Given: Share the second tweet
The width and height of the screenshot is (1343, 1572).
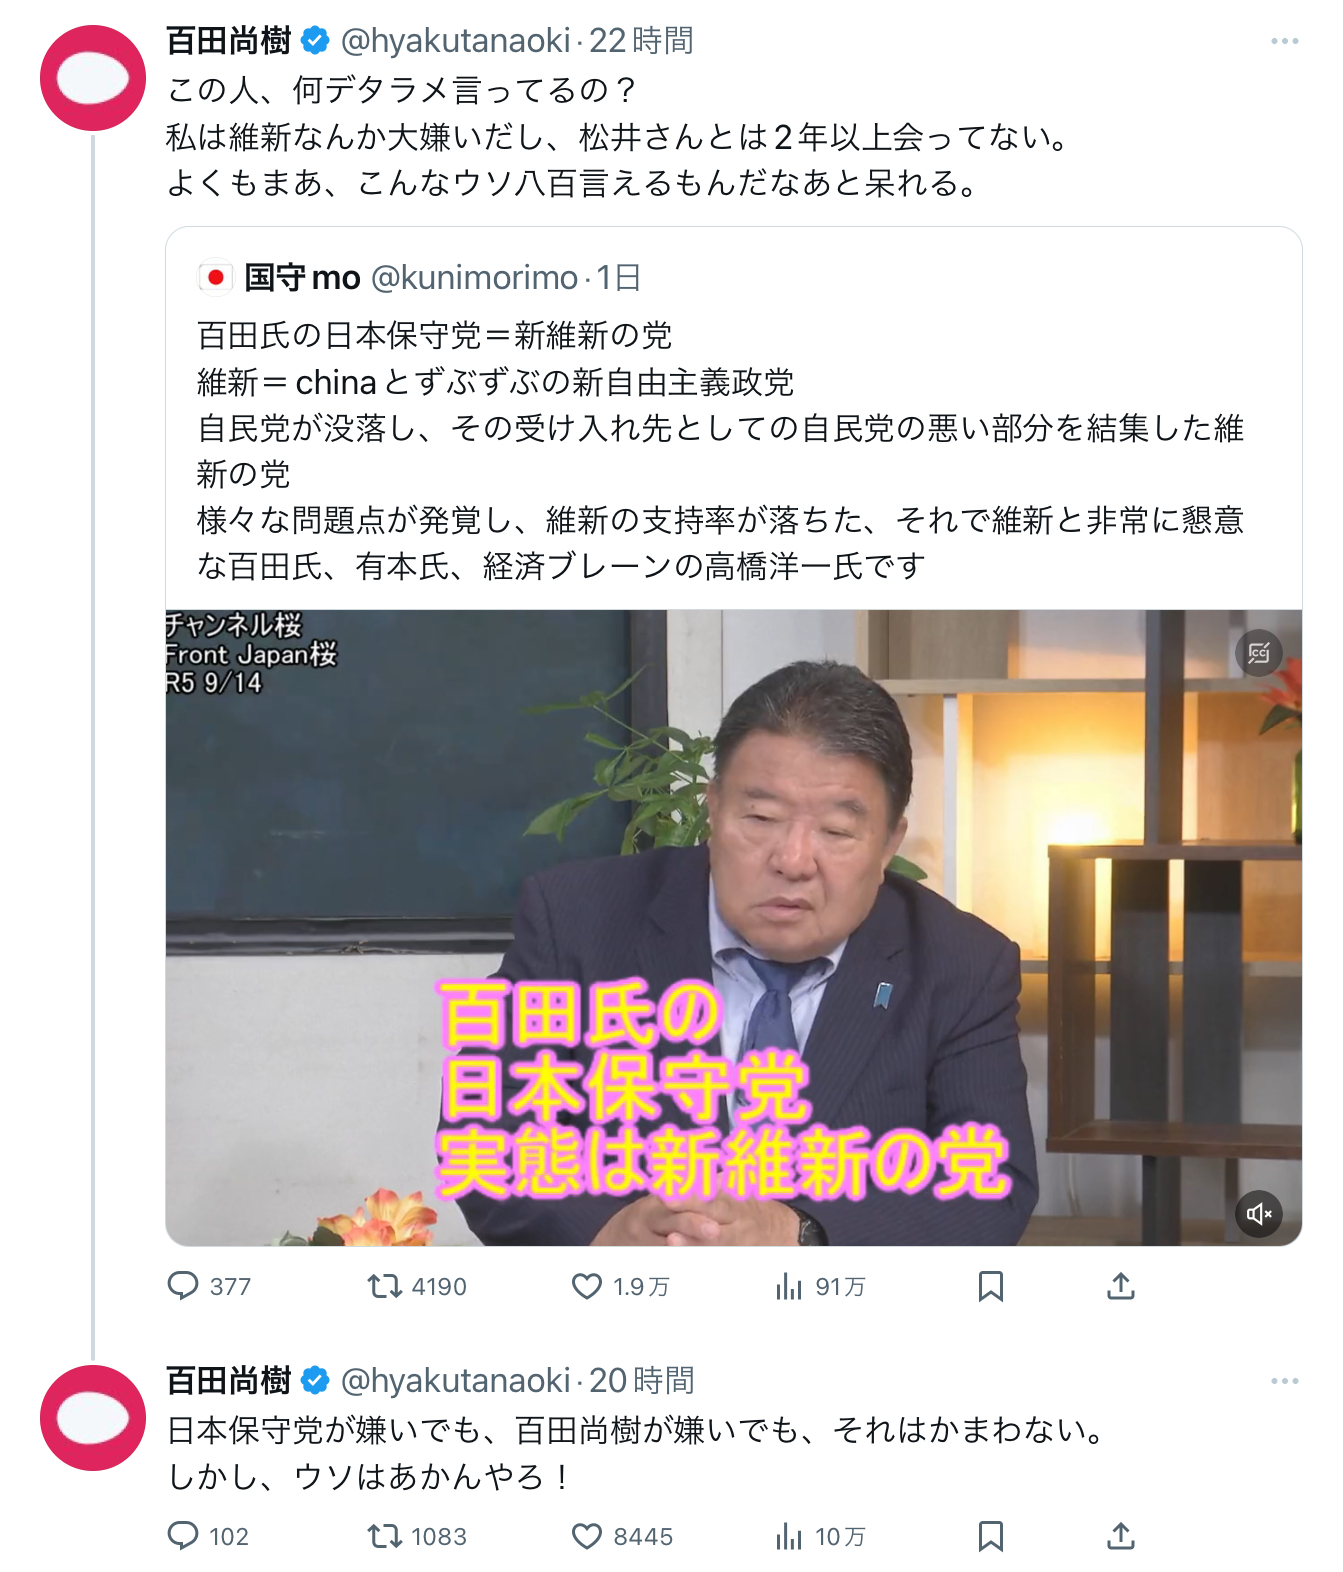Looking at the screenshot, I should tap(1121, 1536).
